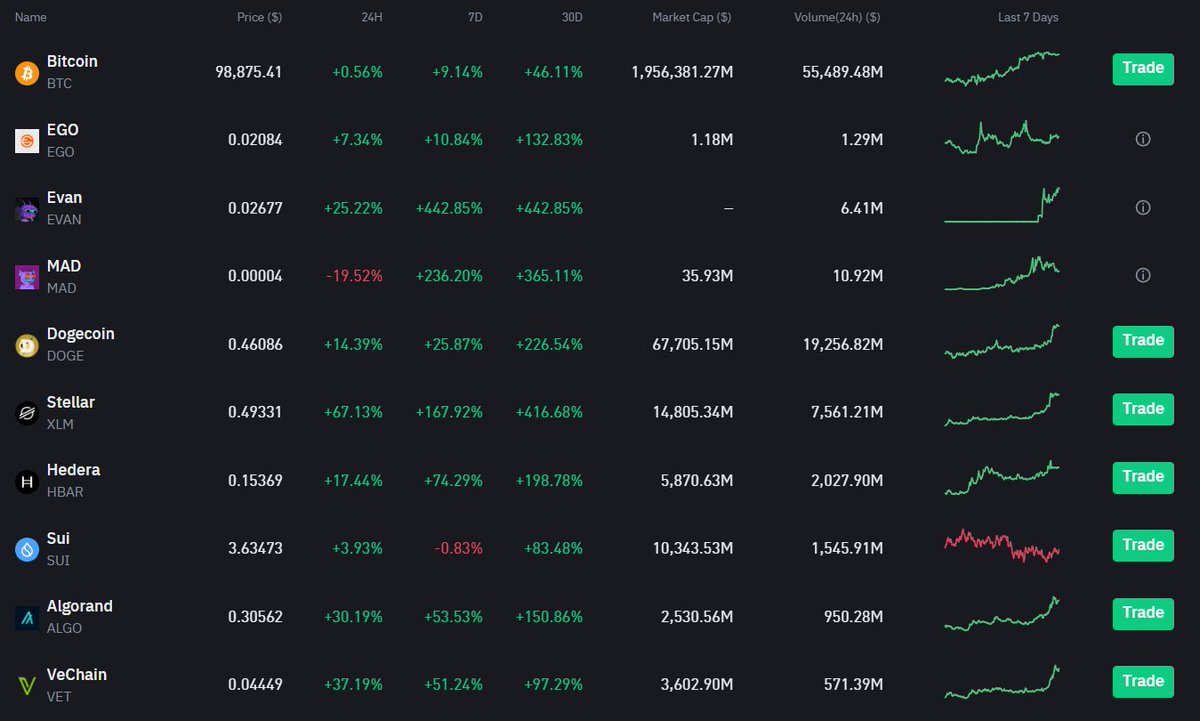Sort by the Name column header
1200x721 pixels.
point(31,18)
